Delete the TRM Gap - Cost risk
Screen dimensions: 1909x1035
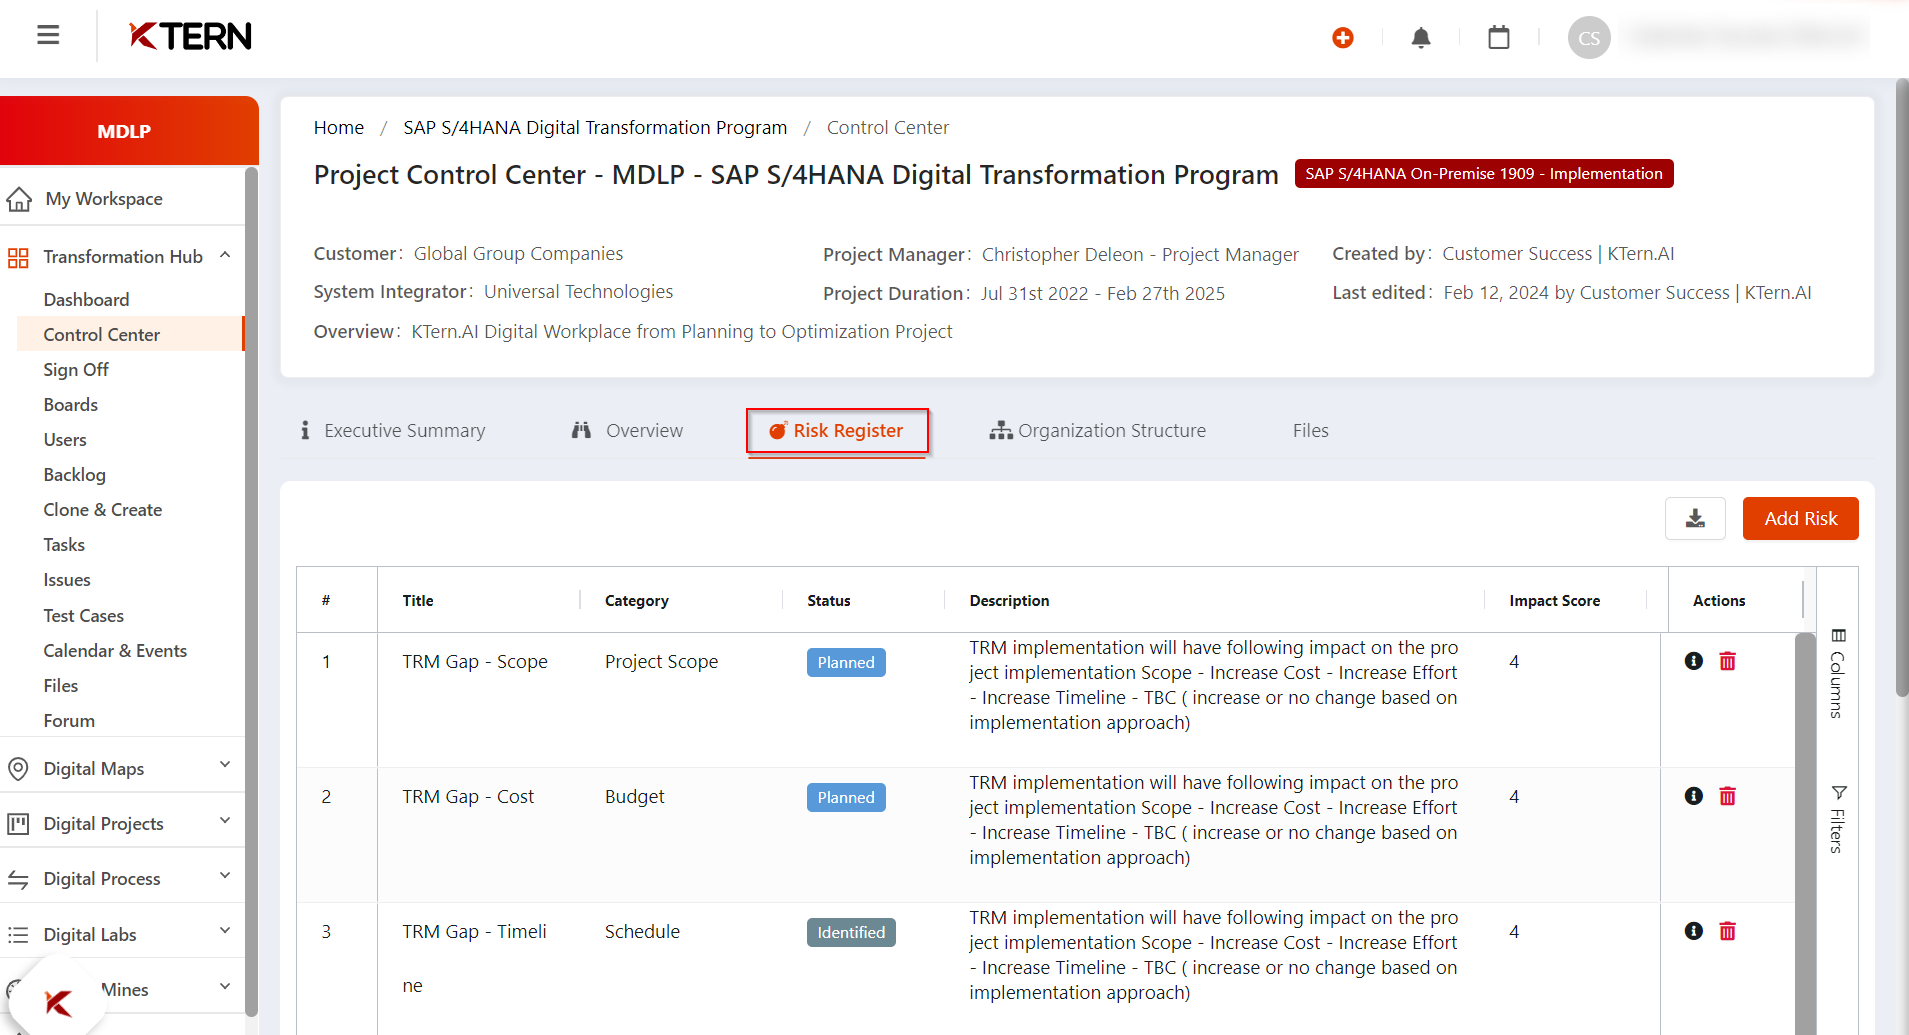click(x=1728, y=796)
